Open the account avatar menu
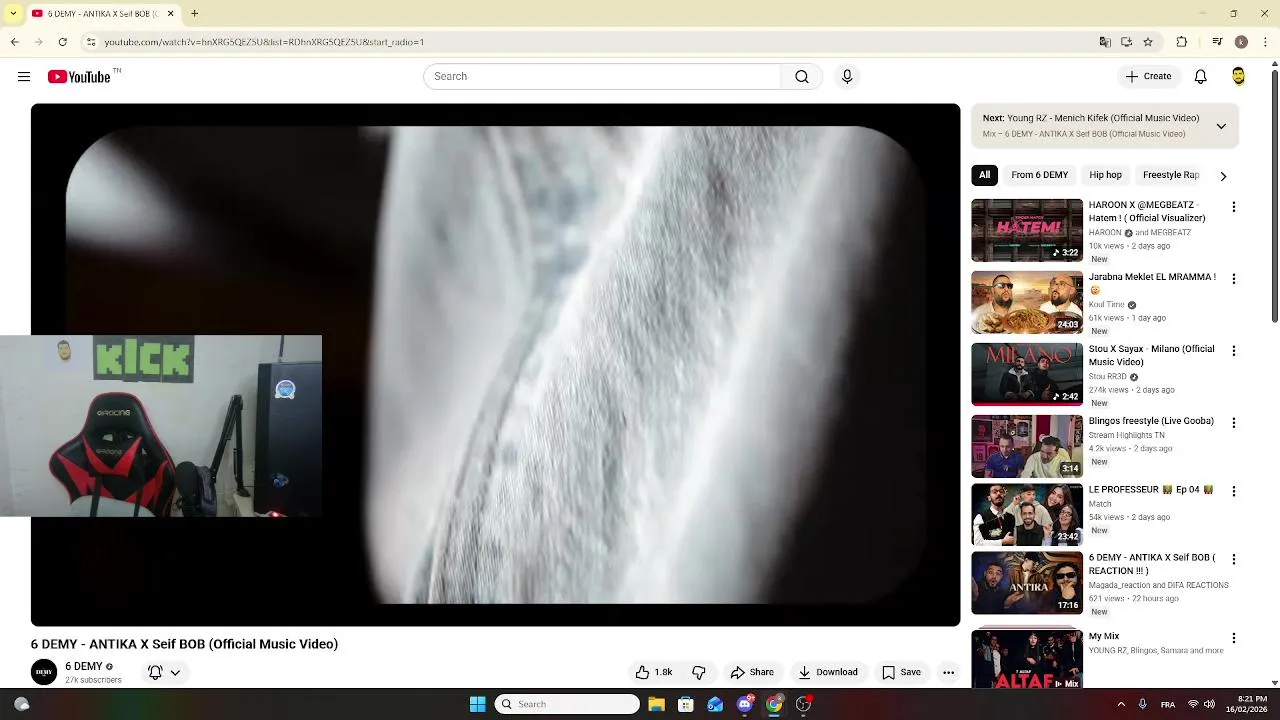 pos(1239,77)
